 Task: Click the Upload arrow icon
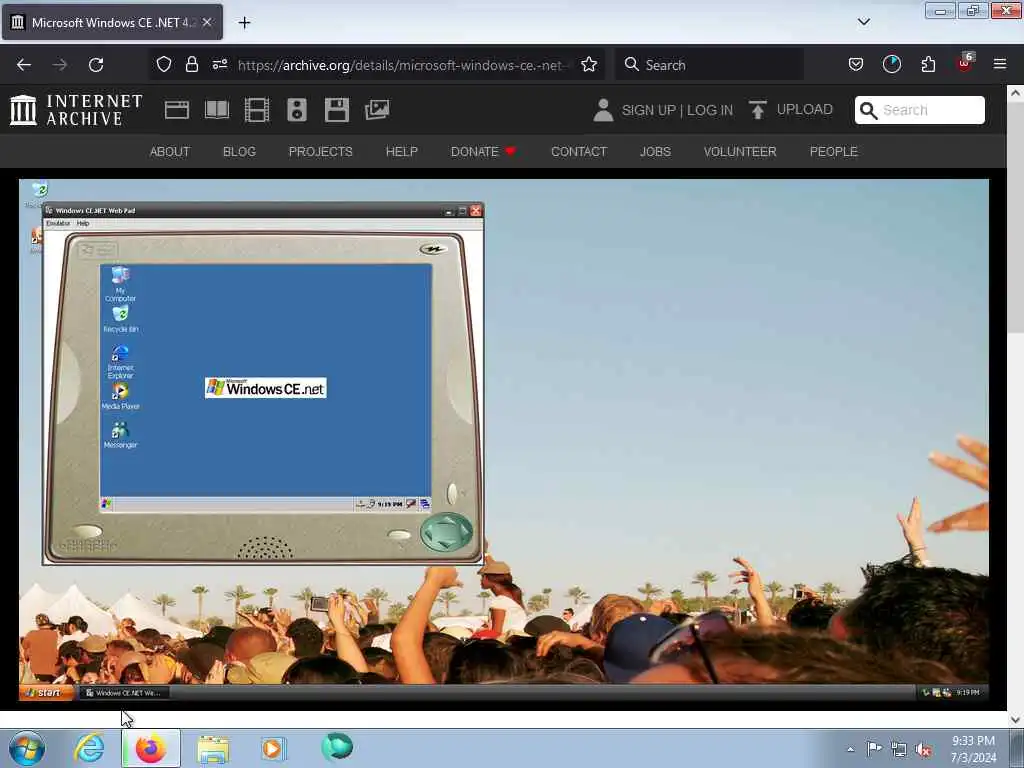click(757, 110)
